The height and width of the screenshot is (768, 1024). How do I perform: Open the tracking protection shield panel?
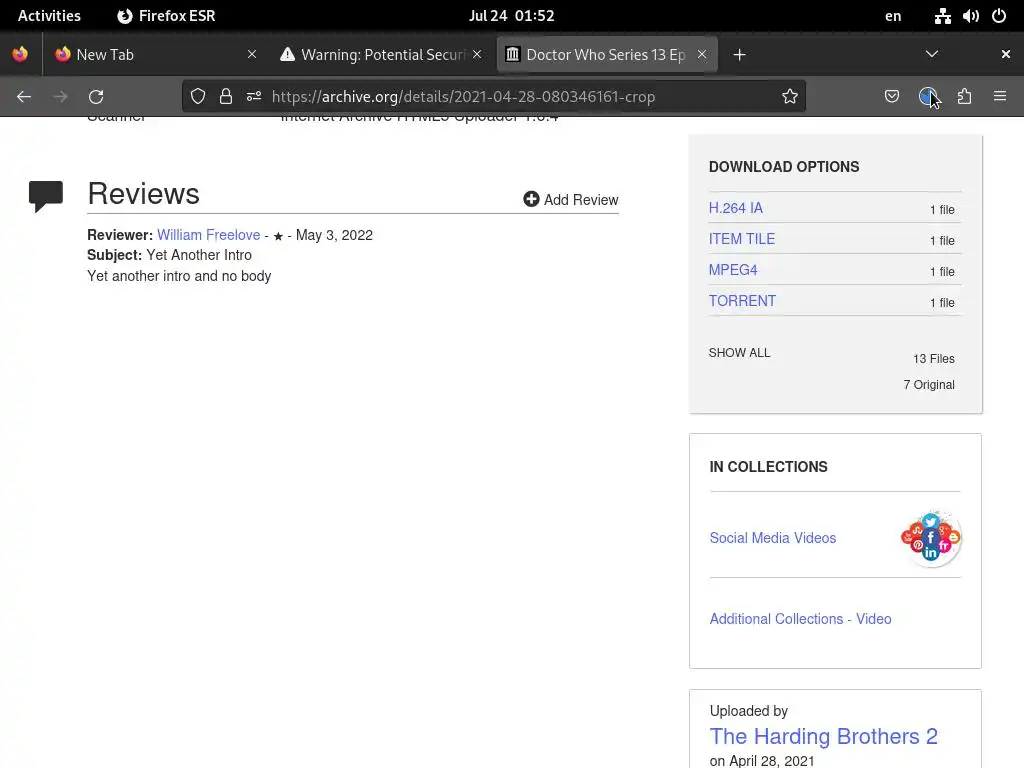coord(198,97)
